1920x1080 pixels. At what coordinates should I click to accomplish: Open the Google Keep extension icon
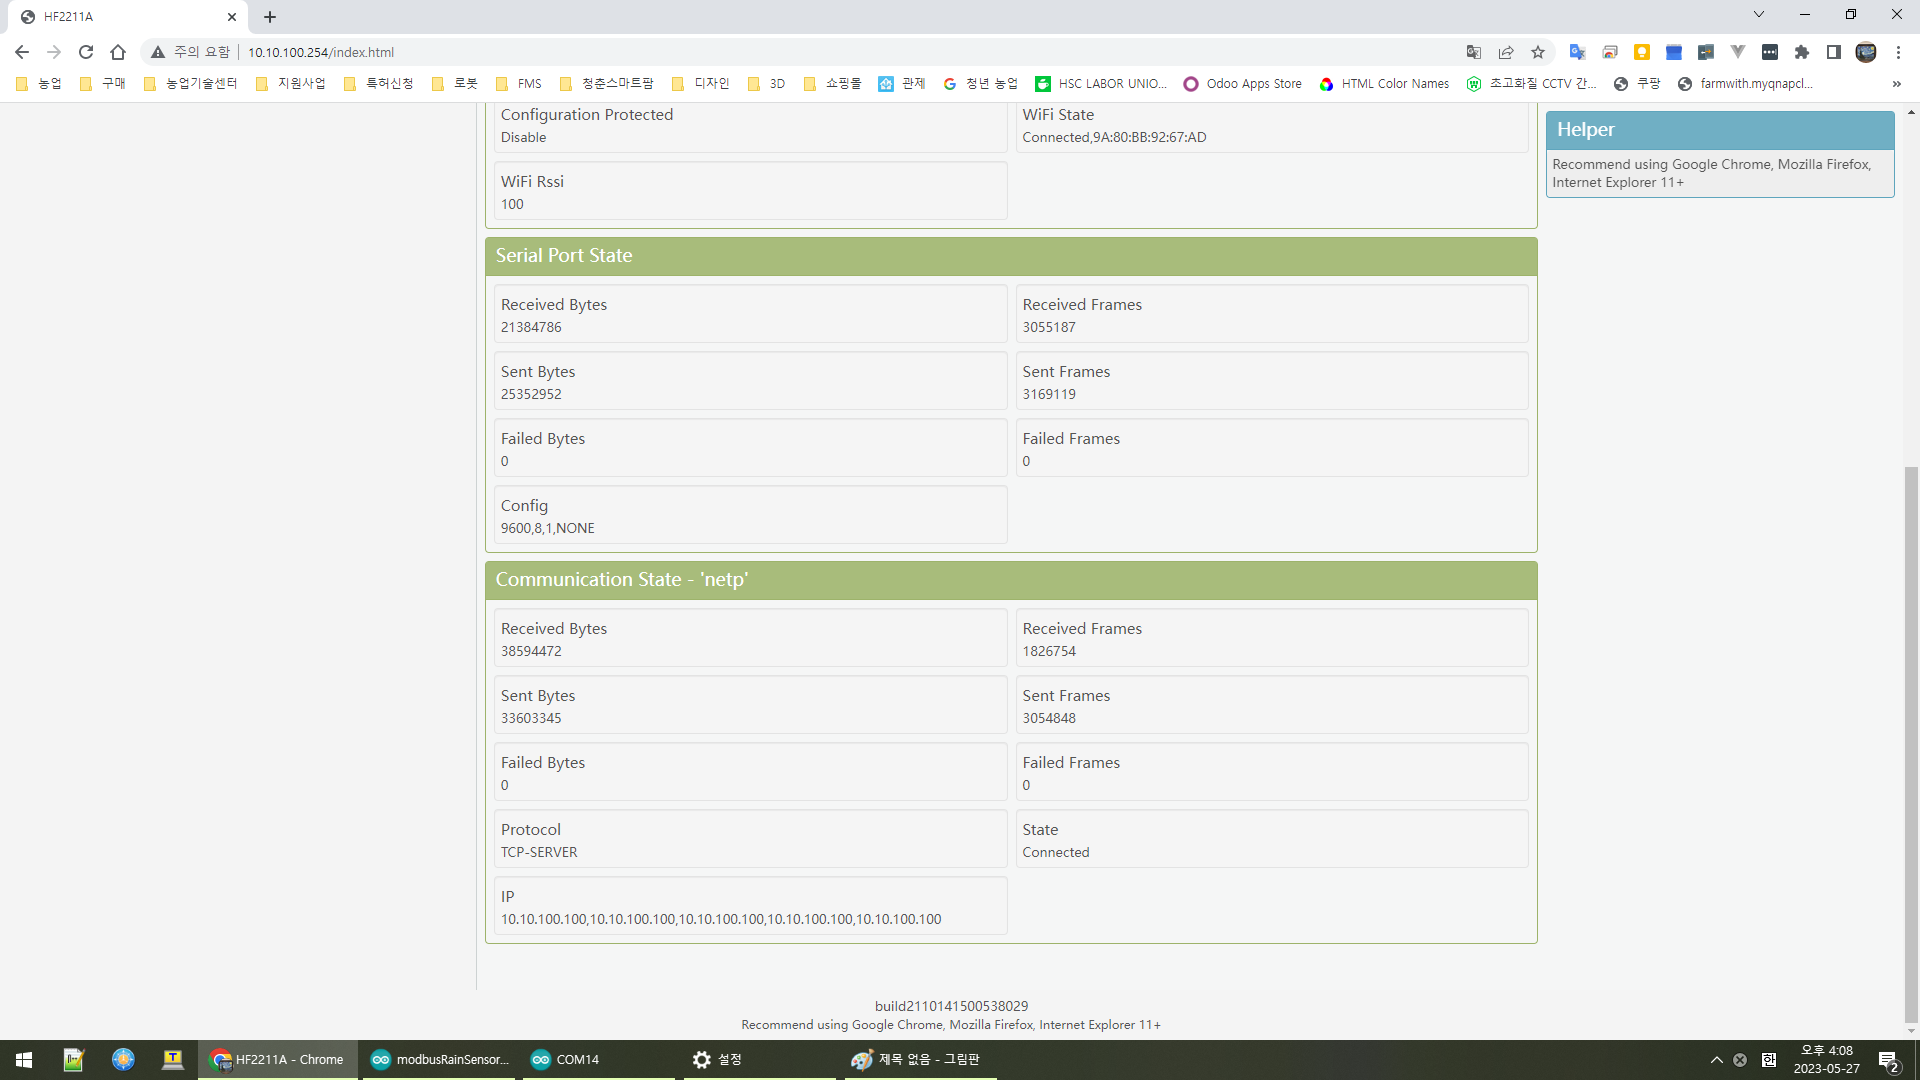[1642, 52]
